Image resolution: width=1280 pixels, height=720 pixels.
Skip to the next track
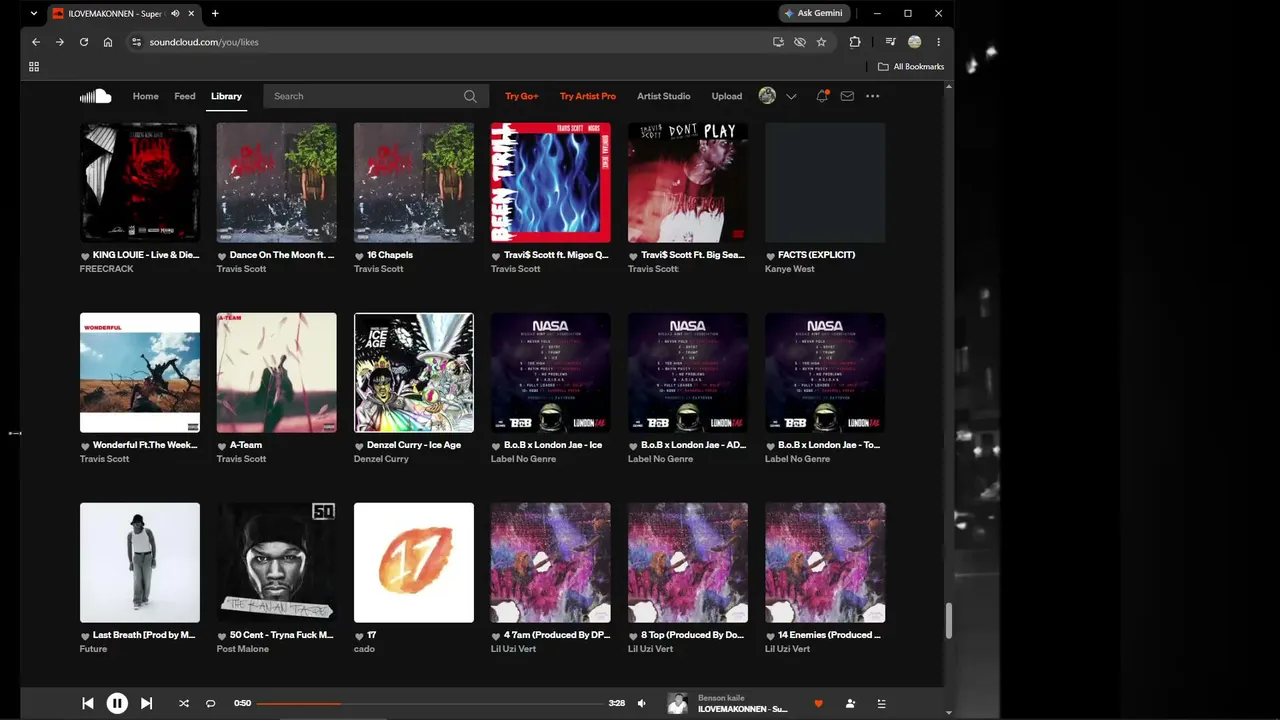146,703
